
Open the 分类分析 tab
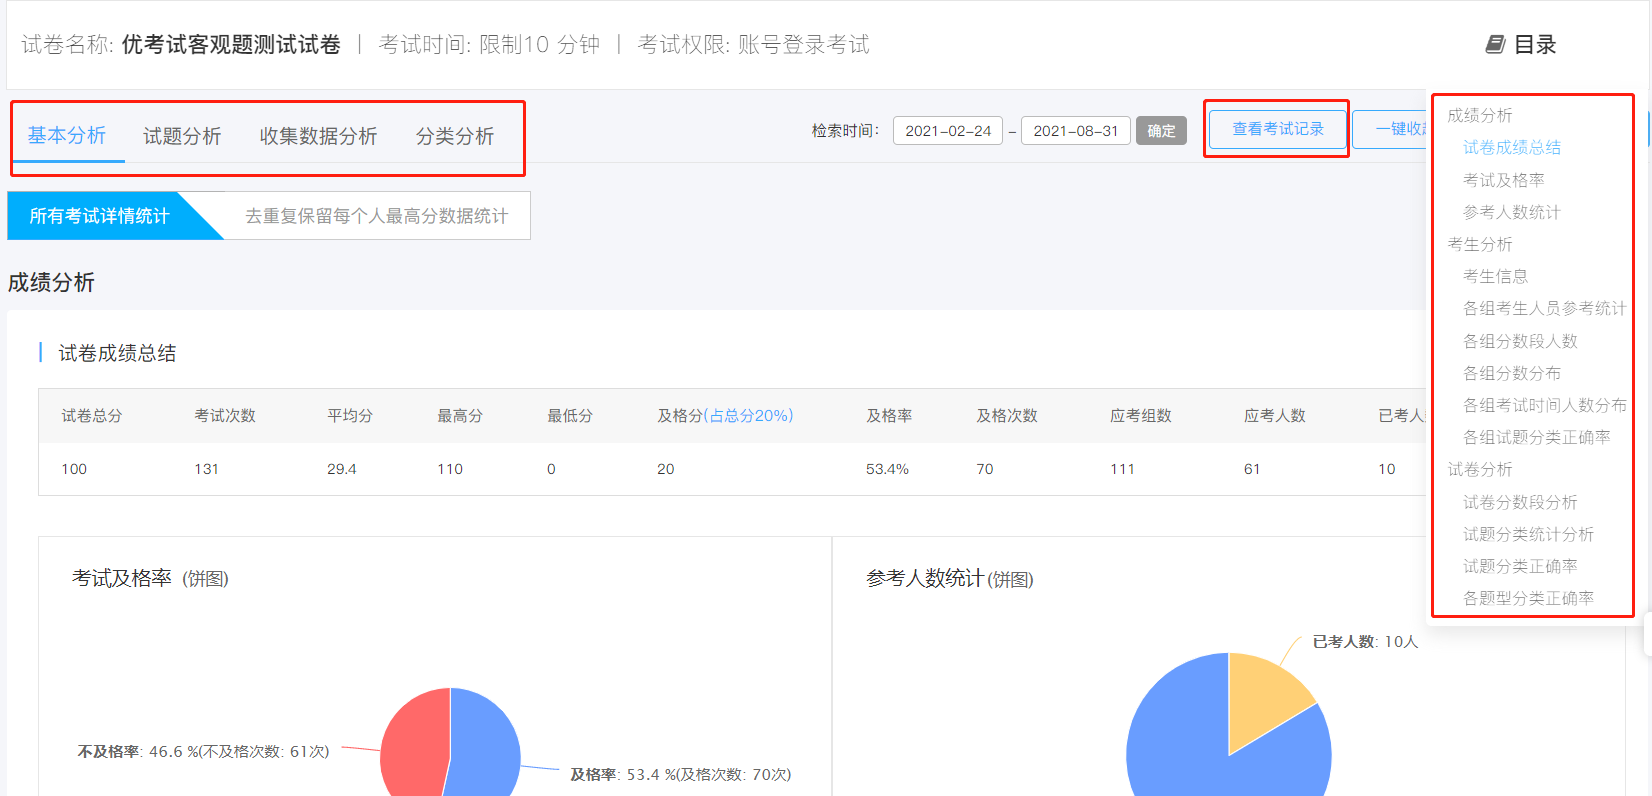pos(455,136)
